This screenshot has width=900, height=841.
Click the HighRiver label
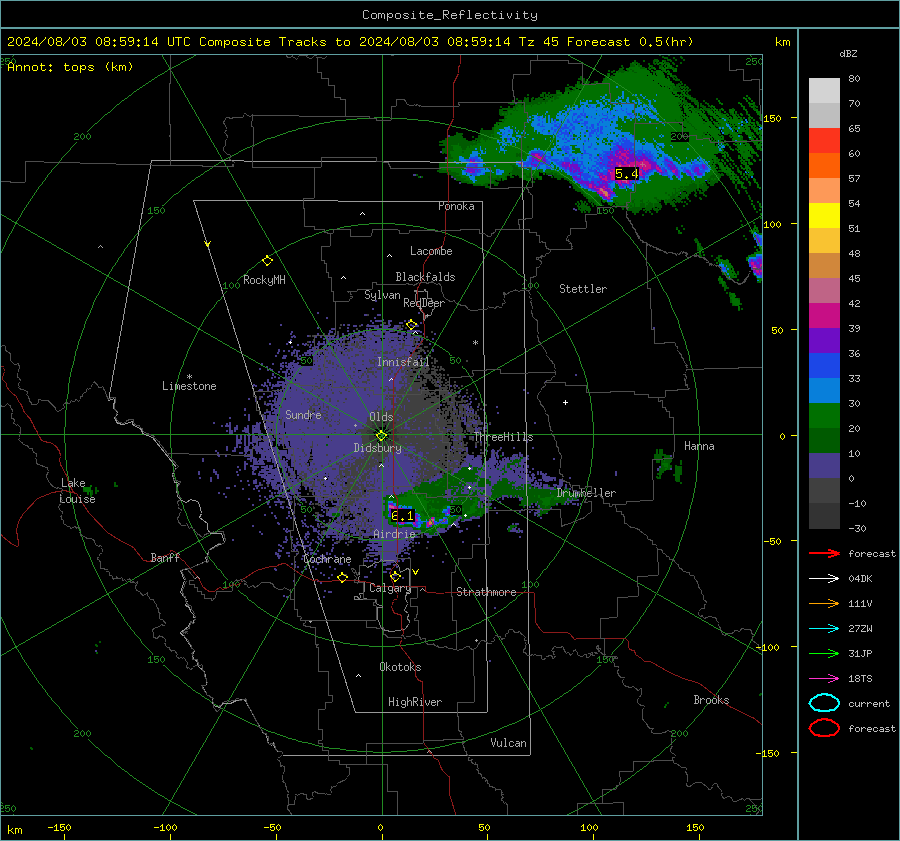[415, 702]
